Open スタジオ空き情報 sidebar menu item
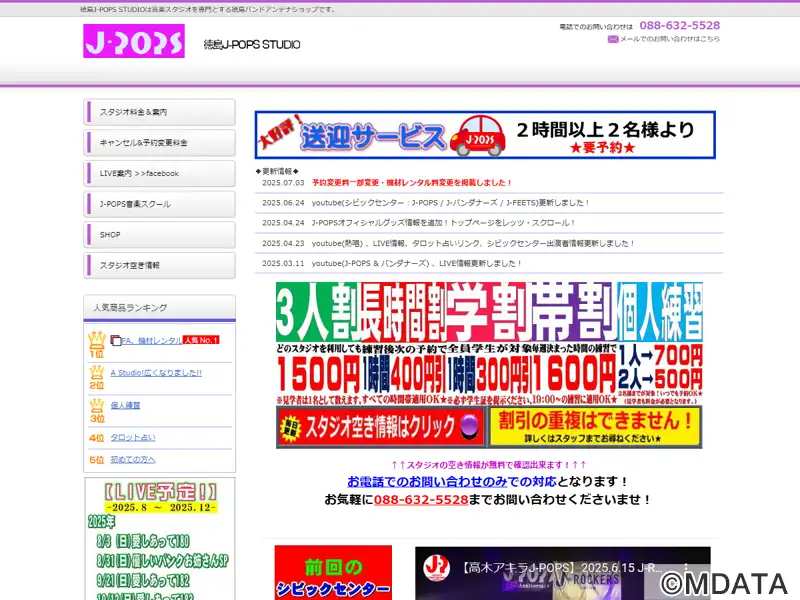800x600 pixels. click(x=159, y=265)
